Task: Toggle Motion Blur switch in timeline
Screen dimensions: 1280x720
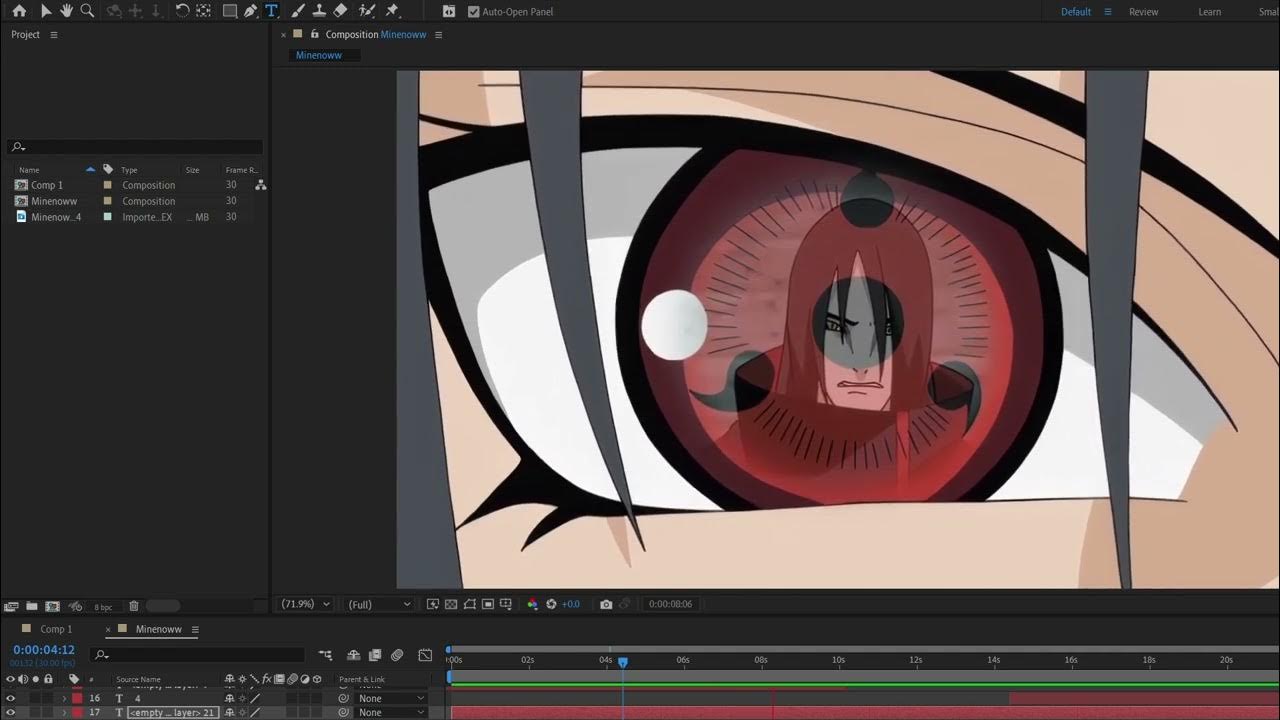Action: point(397,655)
